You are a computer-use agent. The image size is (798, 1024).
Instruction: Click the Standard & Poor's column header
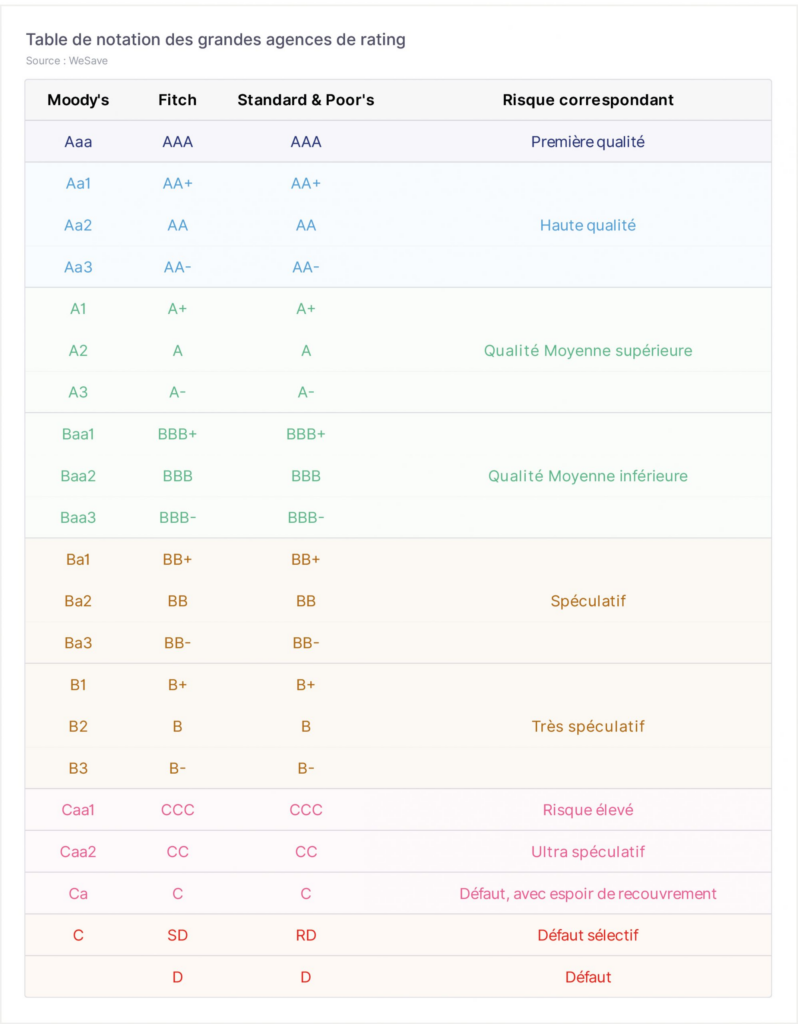[x=306, y=100]
